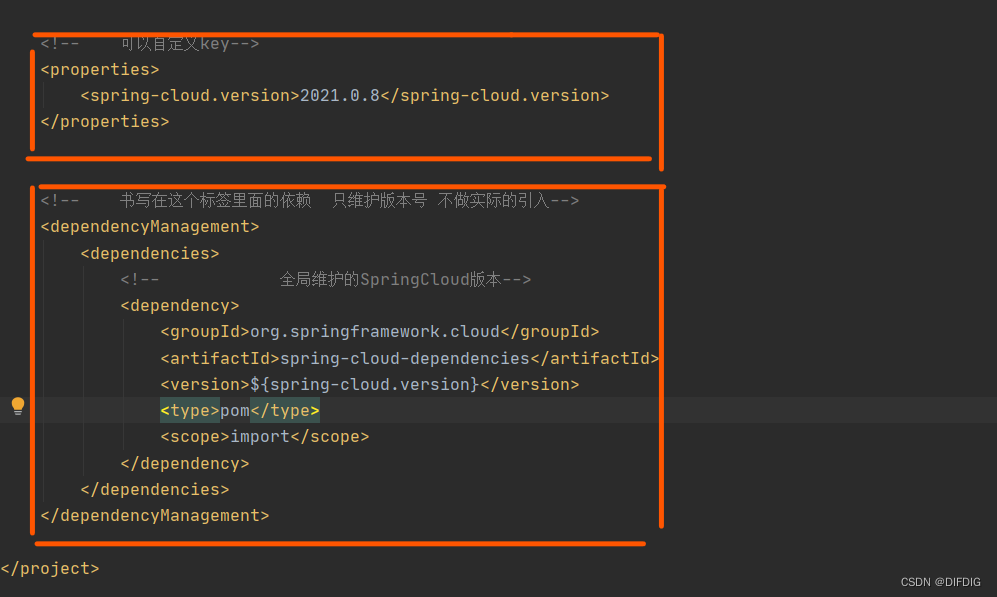Click the opening <dependency> tag
997x597 pixels.
pyautogui.click(x=180, y=306)
